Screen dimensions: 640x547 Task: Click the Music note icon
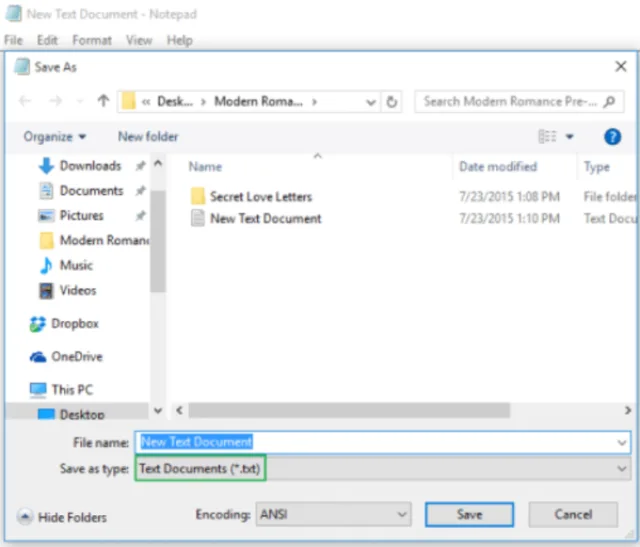tap(46, 265)
